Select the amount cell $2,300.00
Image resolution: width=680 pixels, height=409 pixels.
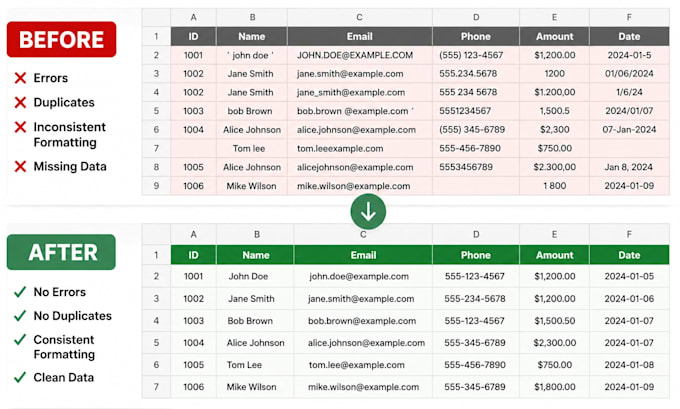pyautogui.click(x=555, y=343)
